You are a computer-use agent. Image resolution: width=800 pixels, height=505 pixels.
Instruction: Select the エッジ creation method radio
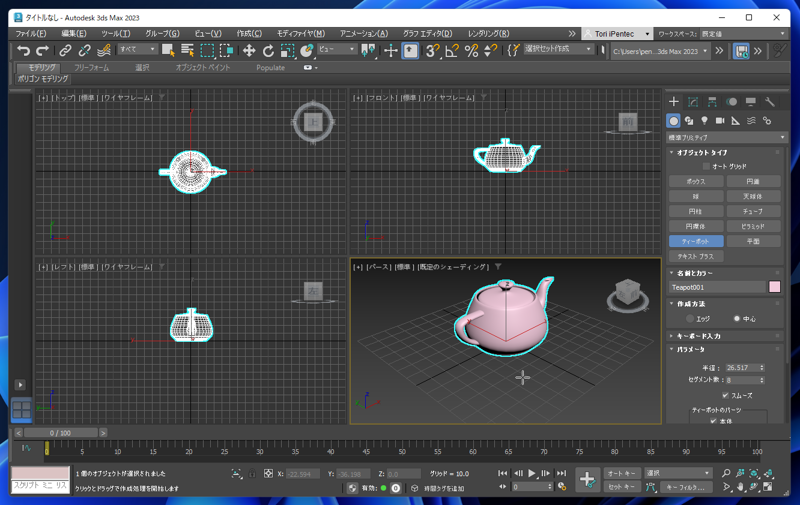tap(690, 319)
